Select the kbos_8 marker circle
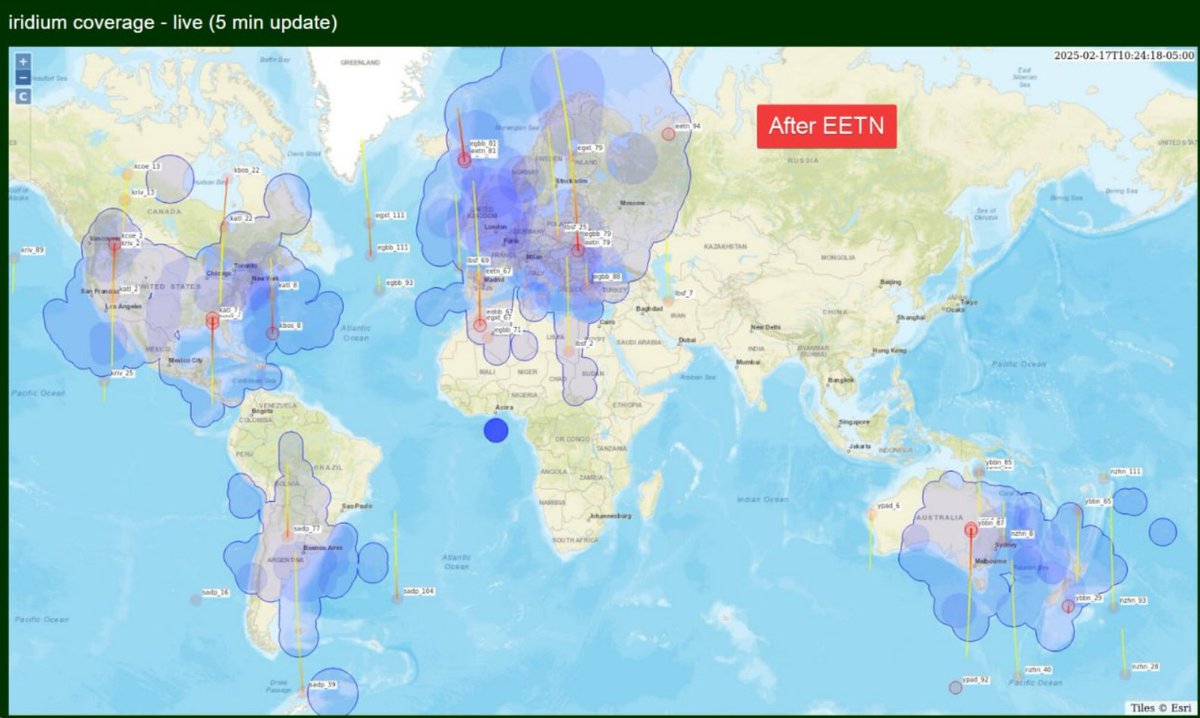The width and height of the screenshot is (1200, 718). tap(272, 333)
